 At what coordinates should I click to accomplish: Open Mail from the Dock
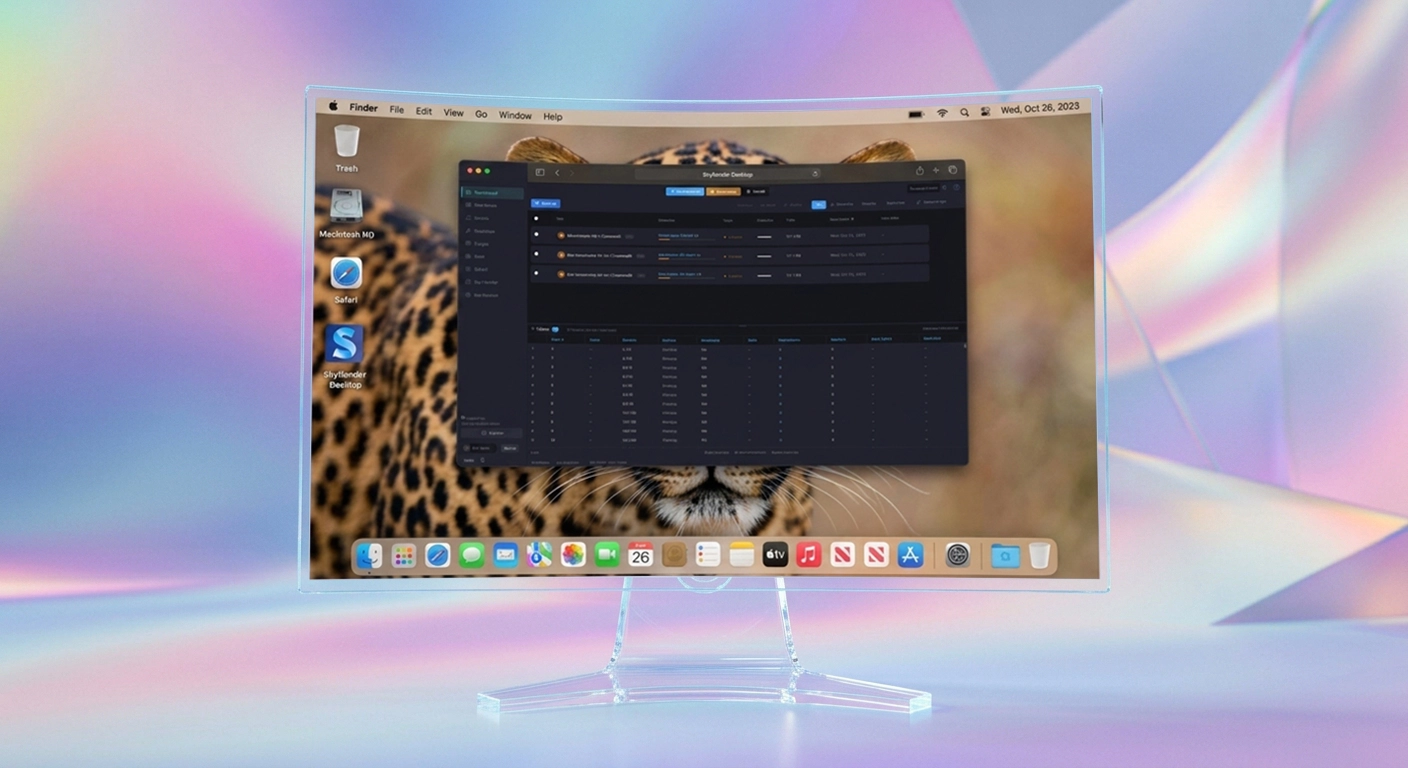[x=506, y=555]
